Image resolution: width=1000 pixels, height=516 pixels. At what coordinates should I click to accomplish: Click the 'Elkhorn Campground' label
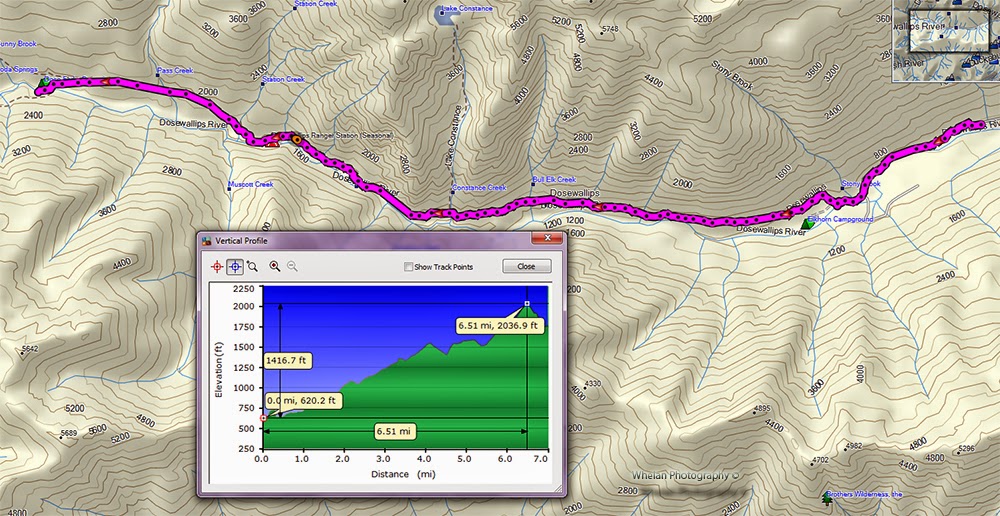(840, 219)
